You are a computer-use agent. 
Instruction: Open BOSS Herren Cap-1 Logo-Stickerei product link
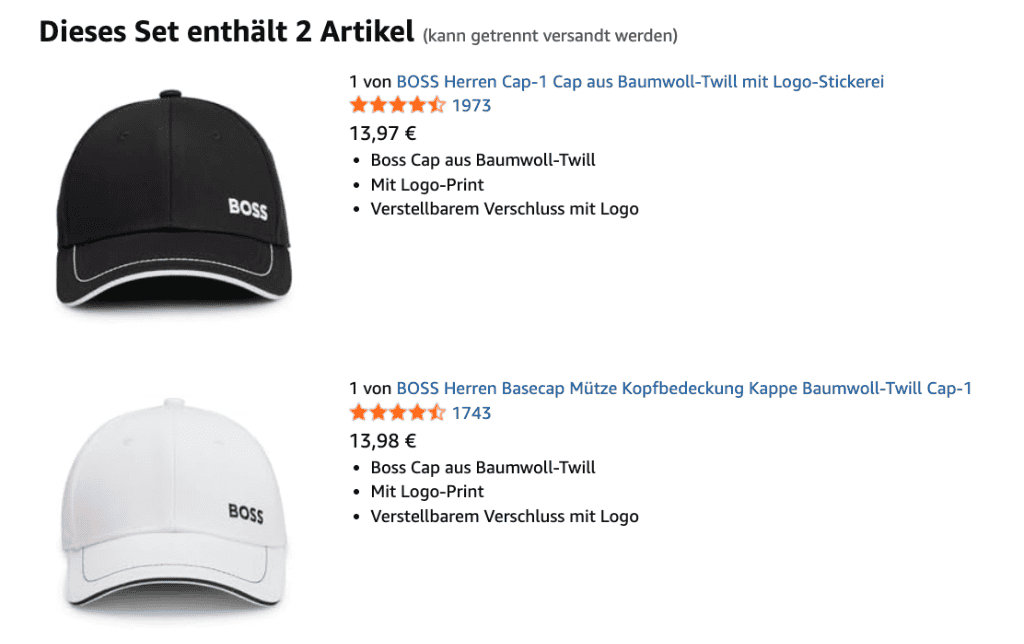coord(640,82)
